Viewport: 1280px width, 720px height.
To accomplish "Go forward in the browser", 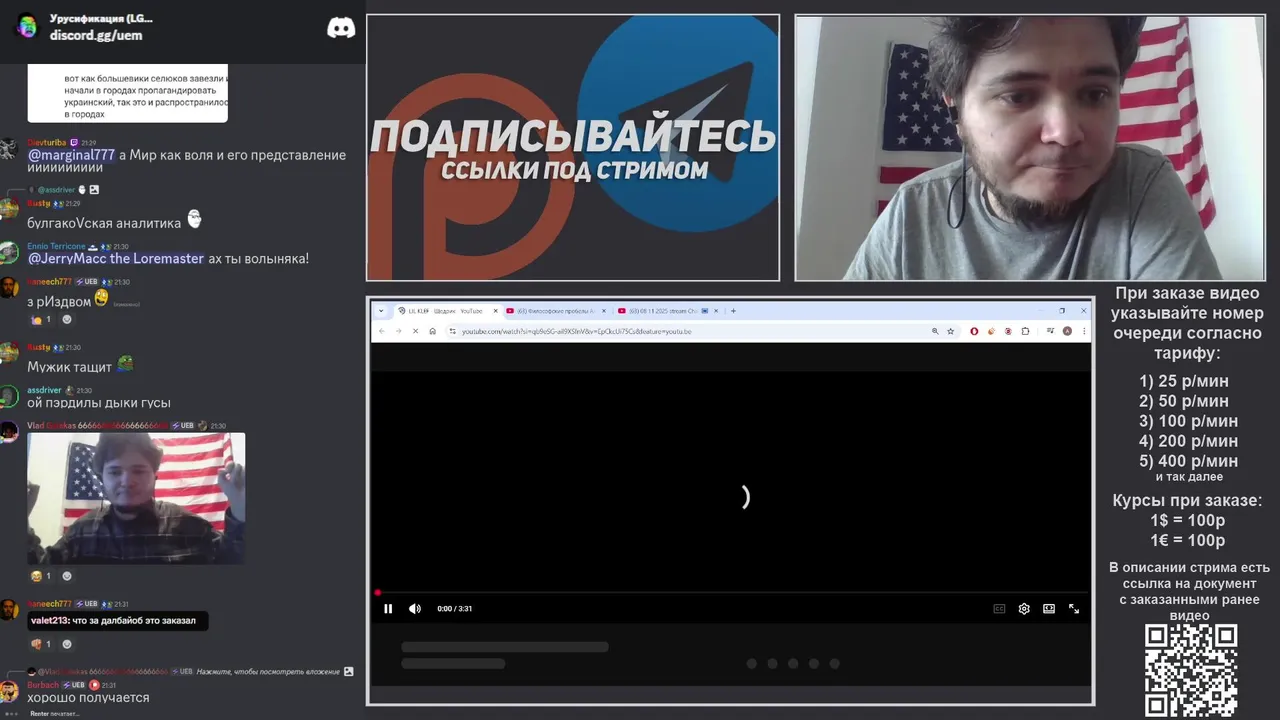I will pyautogui.click(x=398, y=331).
